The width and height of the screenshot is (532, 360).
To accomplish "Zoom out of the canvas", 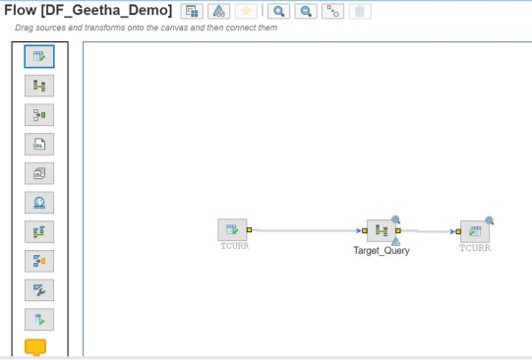I will (306, 11).
